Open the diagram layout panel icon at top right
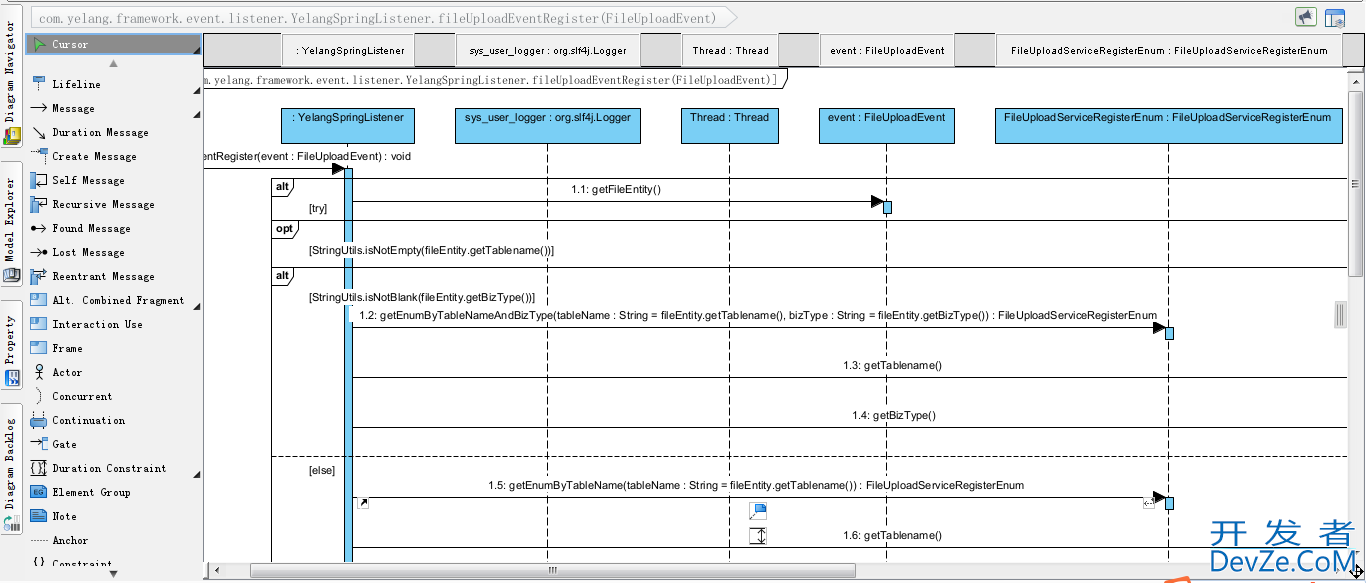The image size is (1366, 583). pyautogui.click(x=1335, y=17)
